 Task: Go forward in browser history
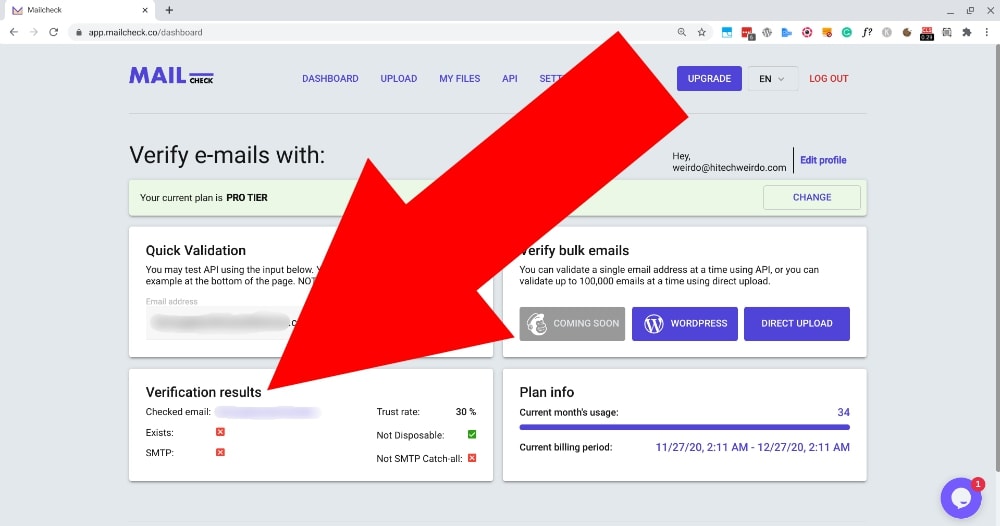click(34, 32)
